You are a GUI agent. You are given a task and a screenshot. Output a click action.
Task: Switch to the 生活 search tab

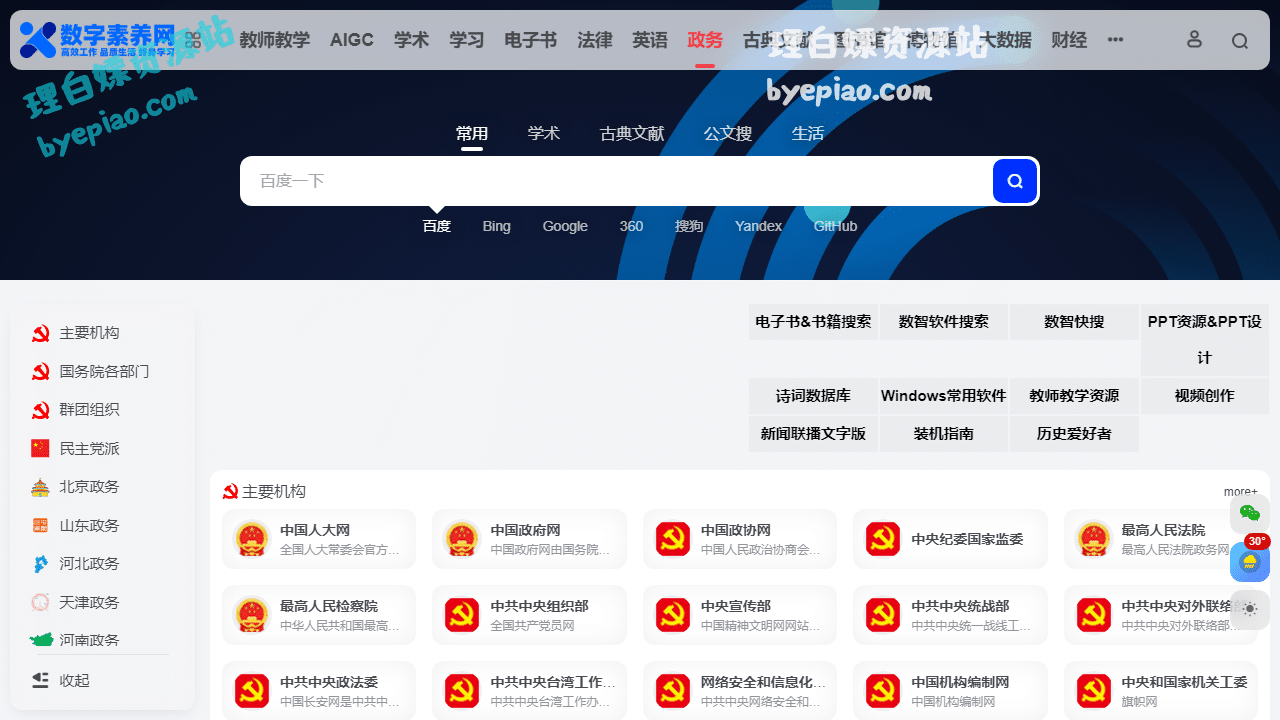coord(808,134)
